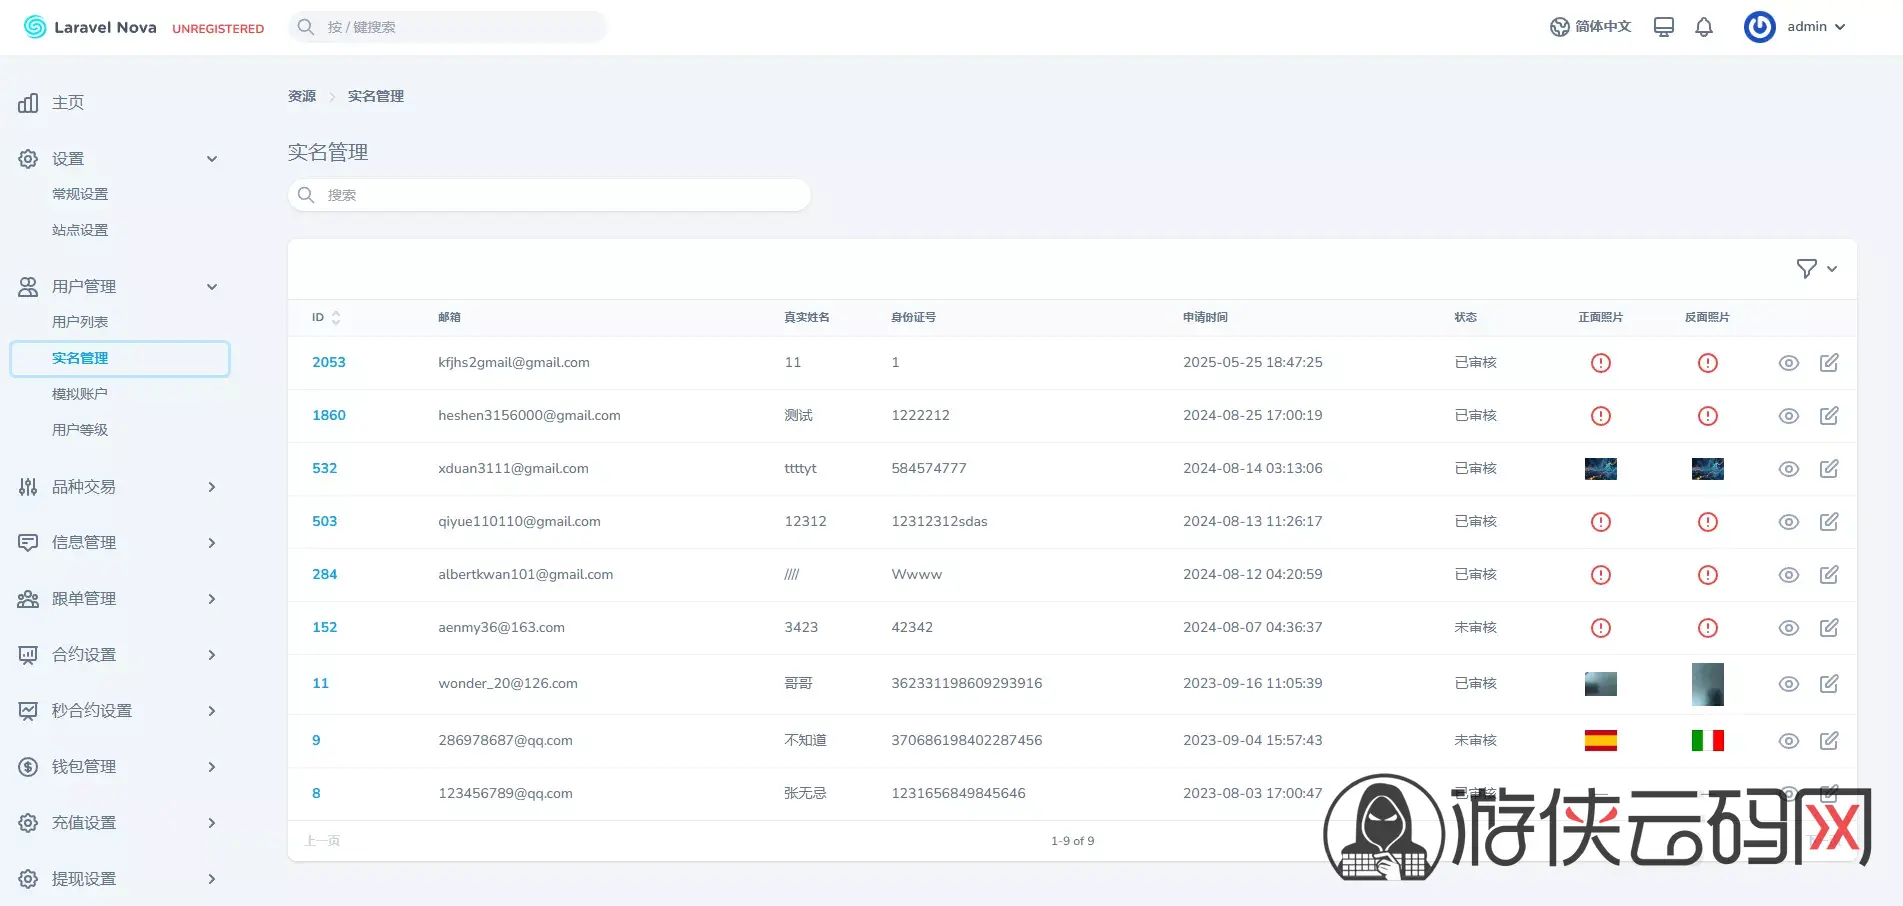This screenshot has height=906, width=1903.
Task: Select 用户列表 in the sidebar
Action: point(80,322)
